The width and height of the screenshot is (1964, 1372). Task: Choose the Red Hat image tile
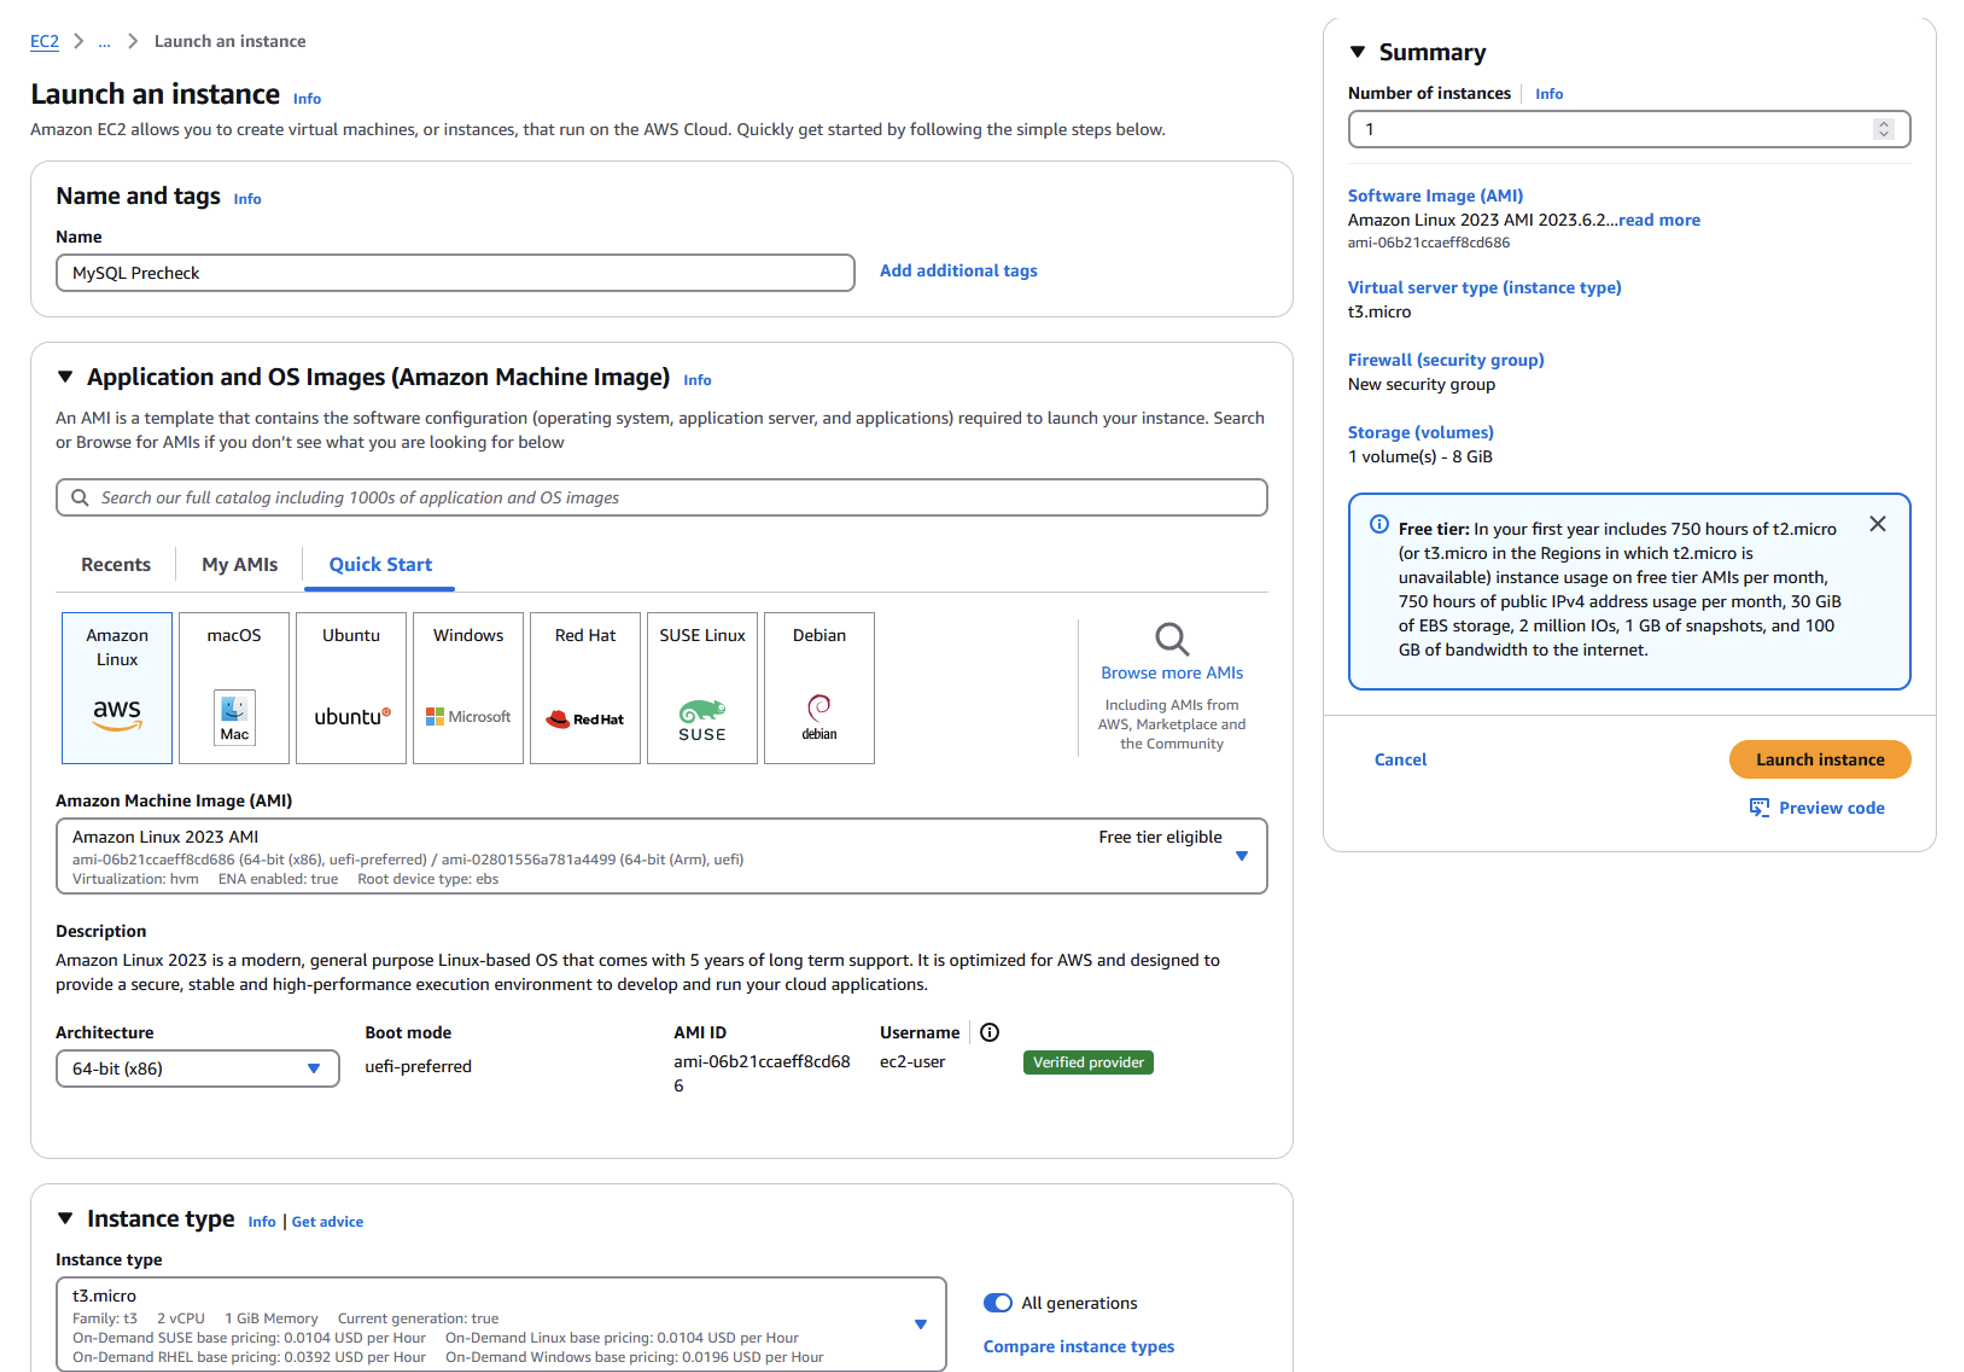coord(584,688)
